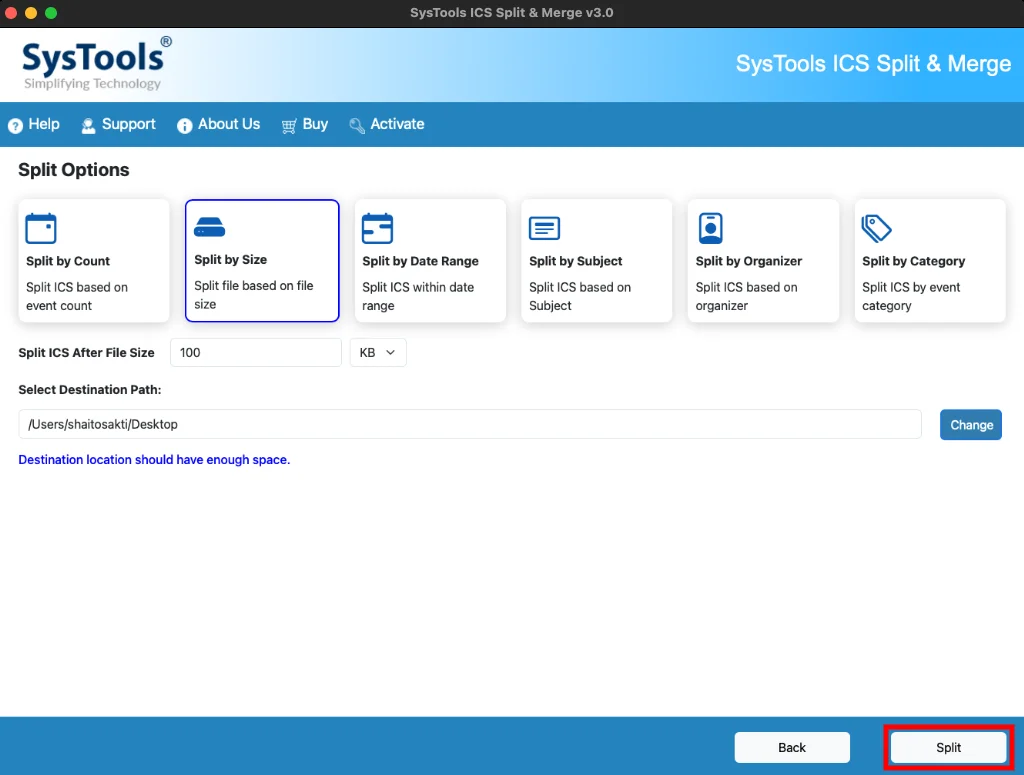Click the destination path text field

[470, 424]
